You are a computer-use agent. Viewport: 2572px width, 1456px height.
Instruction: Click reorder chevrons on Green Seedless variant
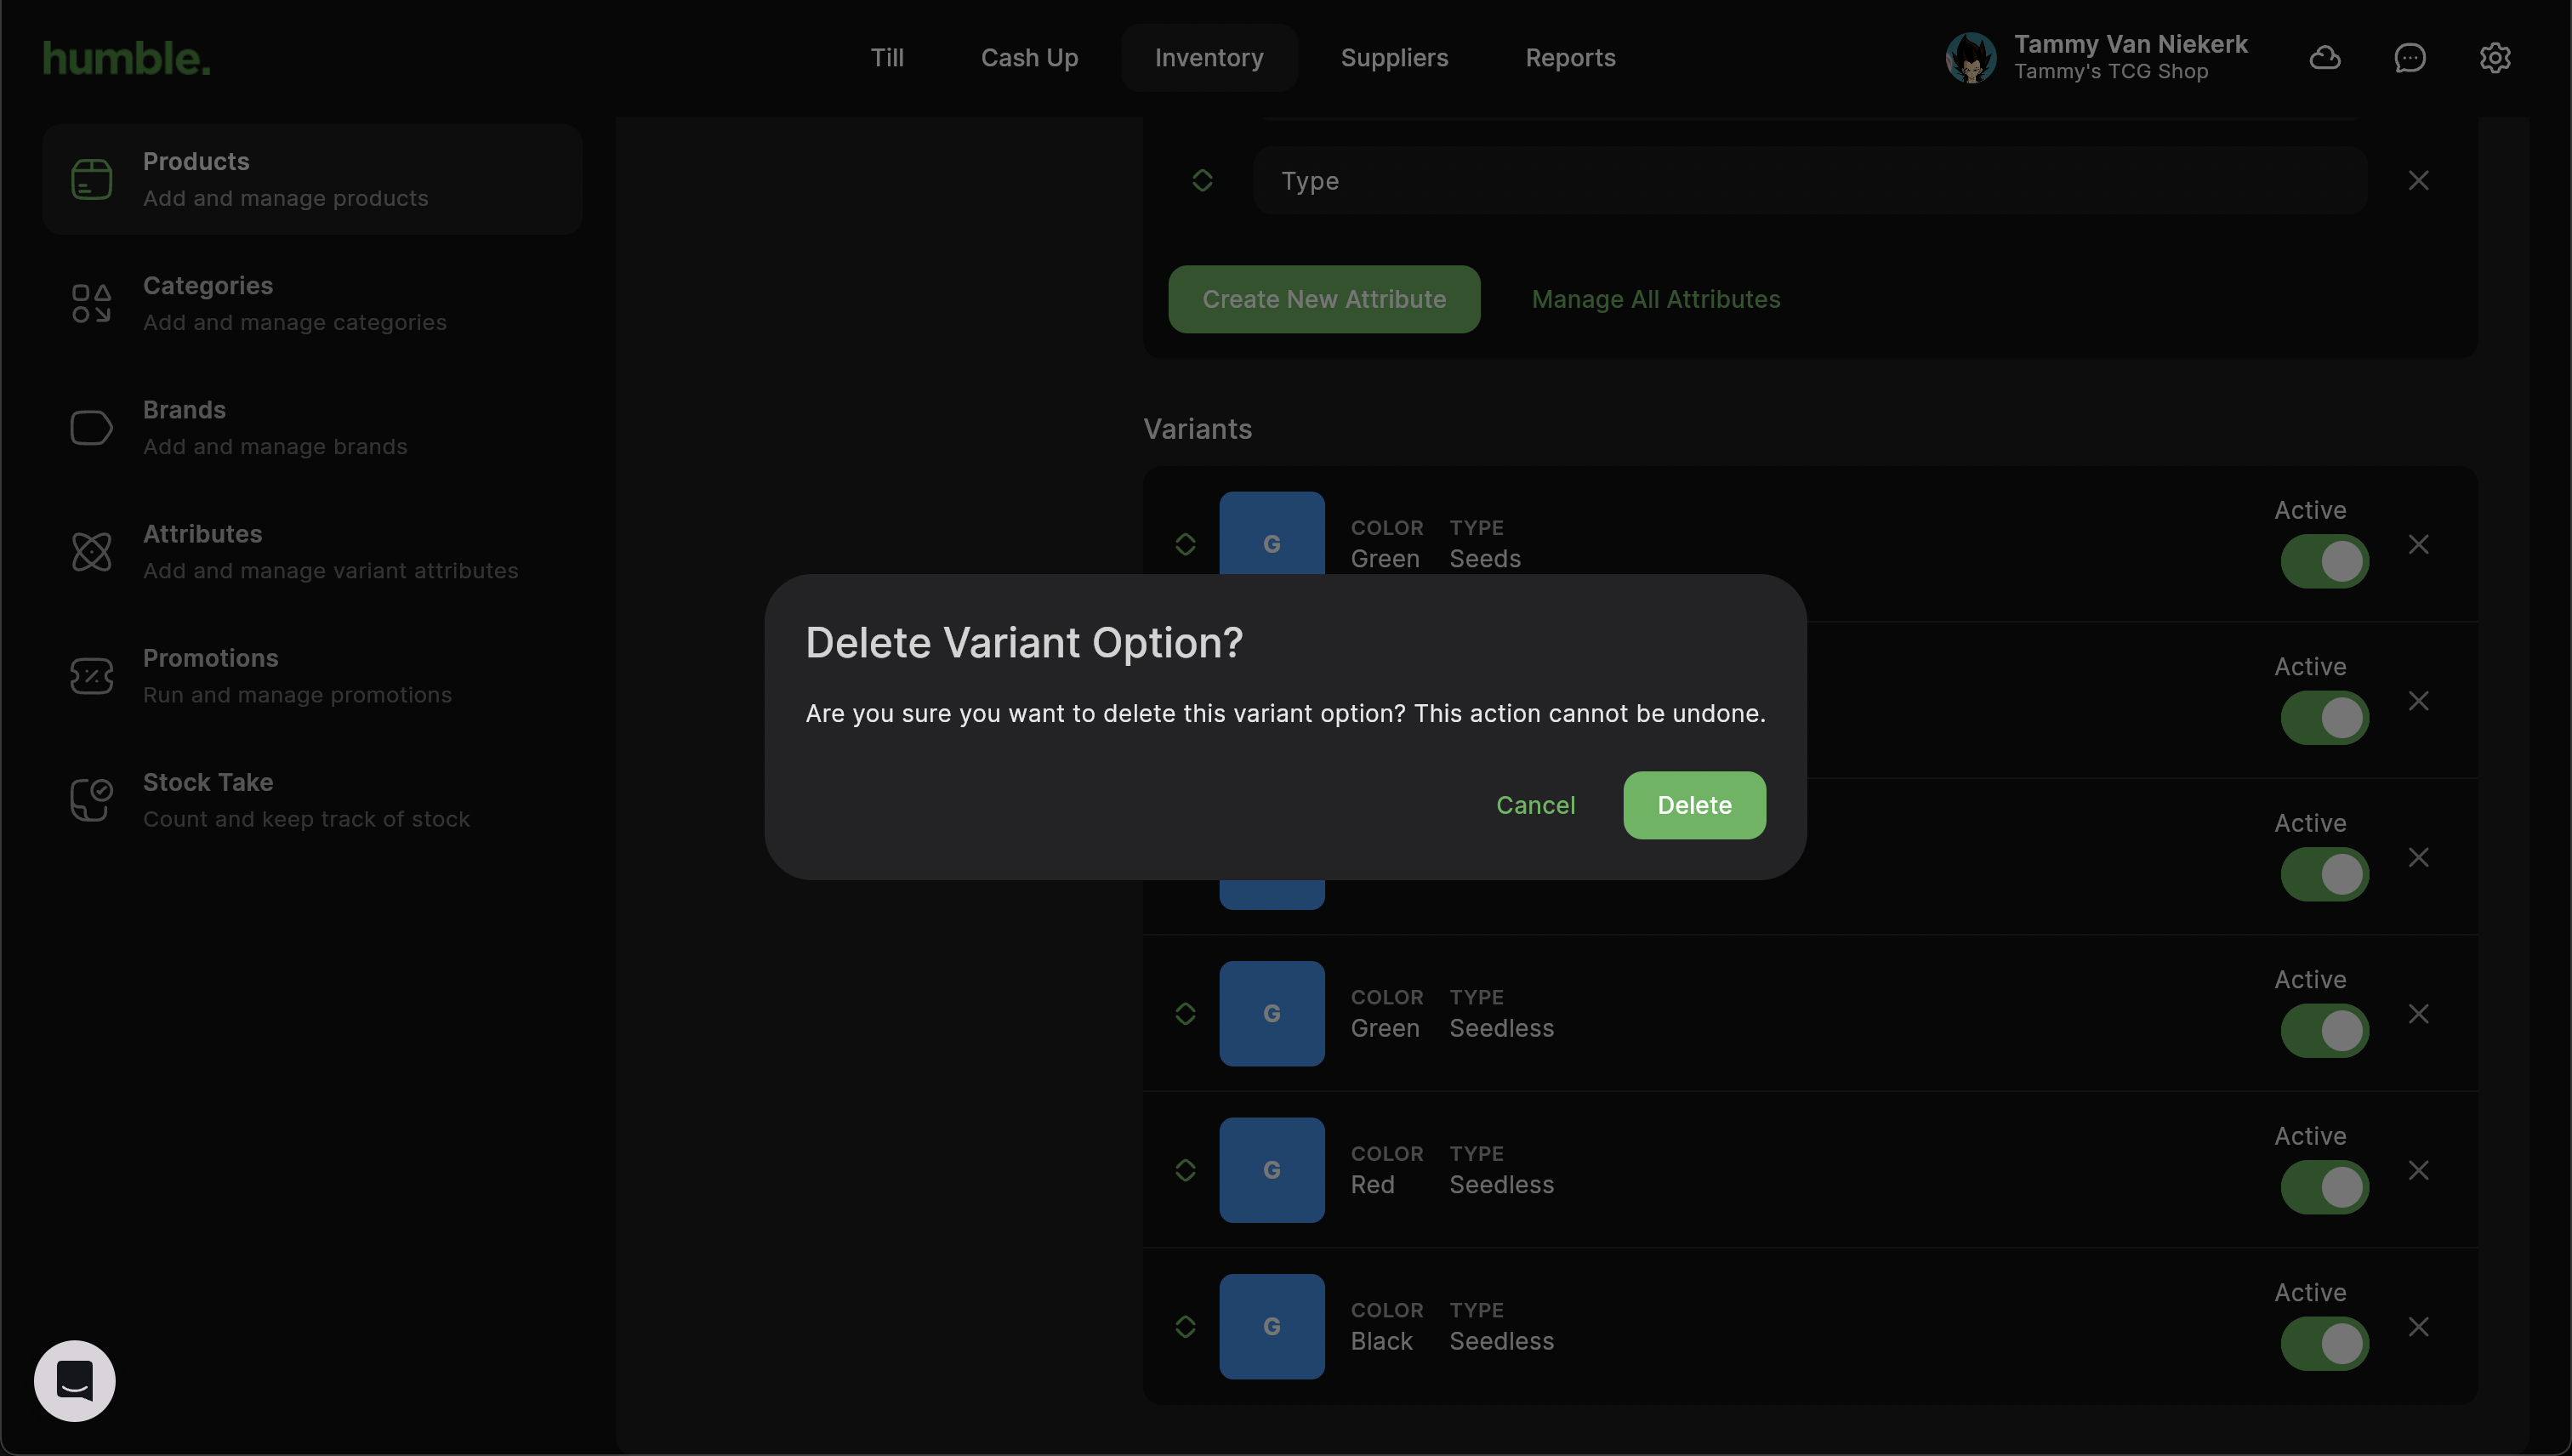pyautogui.click(x=1185, y=1014)
